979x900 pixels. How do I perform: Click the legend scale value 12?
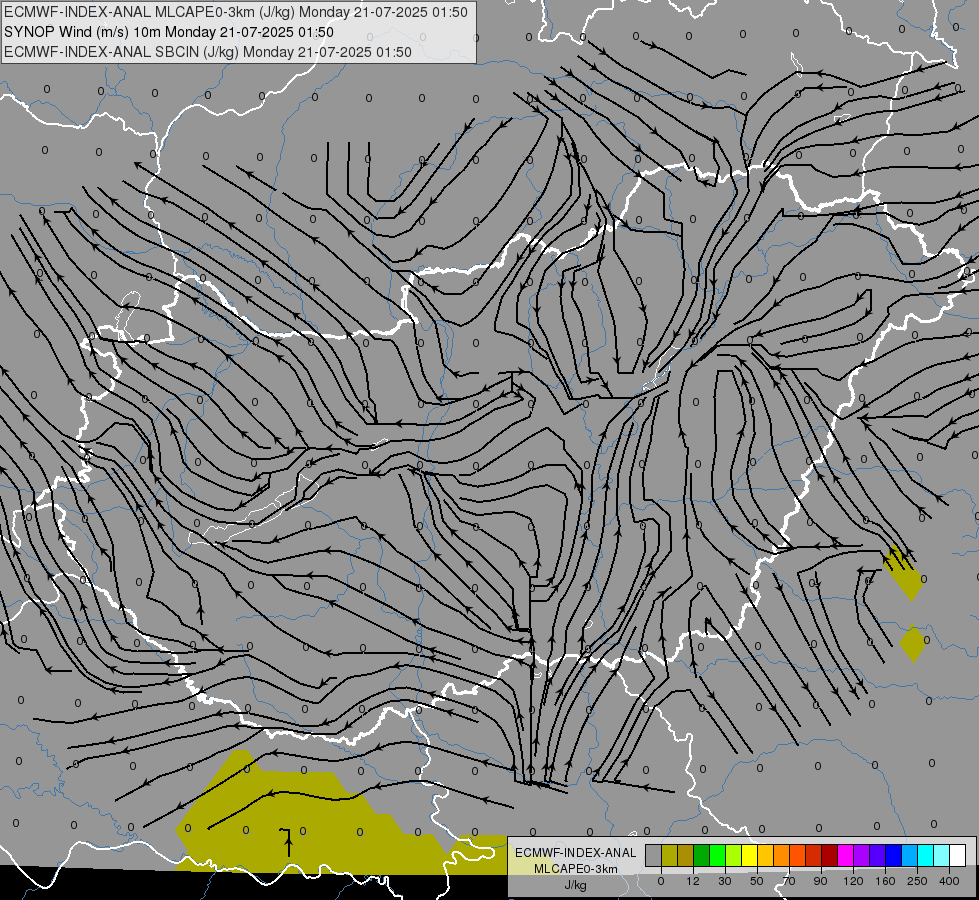pos(693,881)
